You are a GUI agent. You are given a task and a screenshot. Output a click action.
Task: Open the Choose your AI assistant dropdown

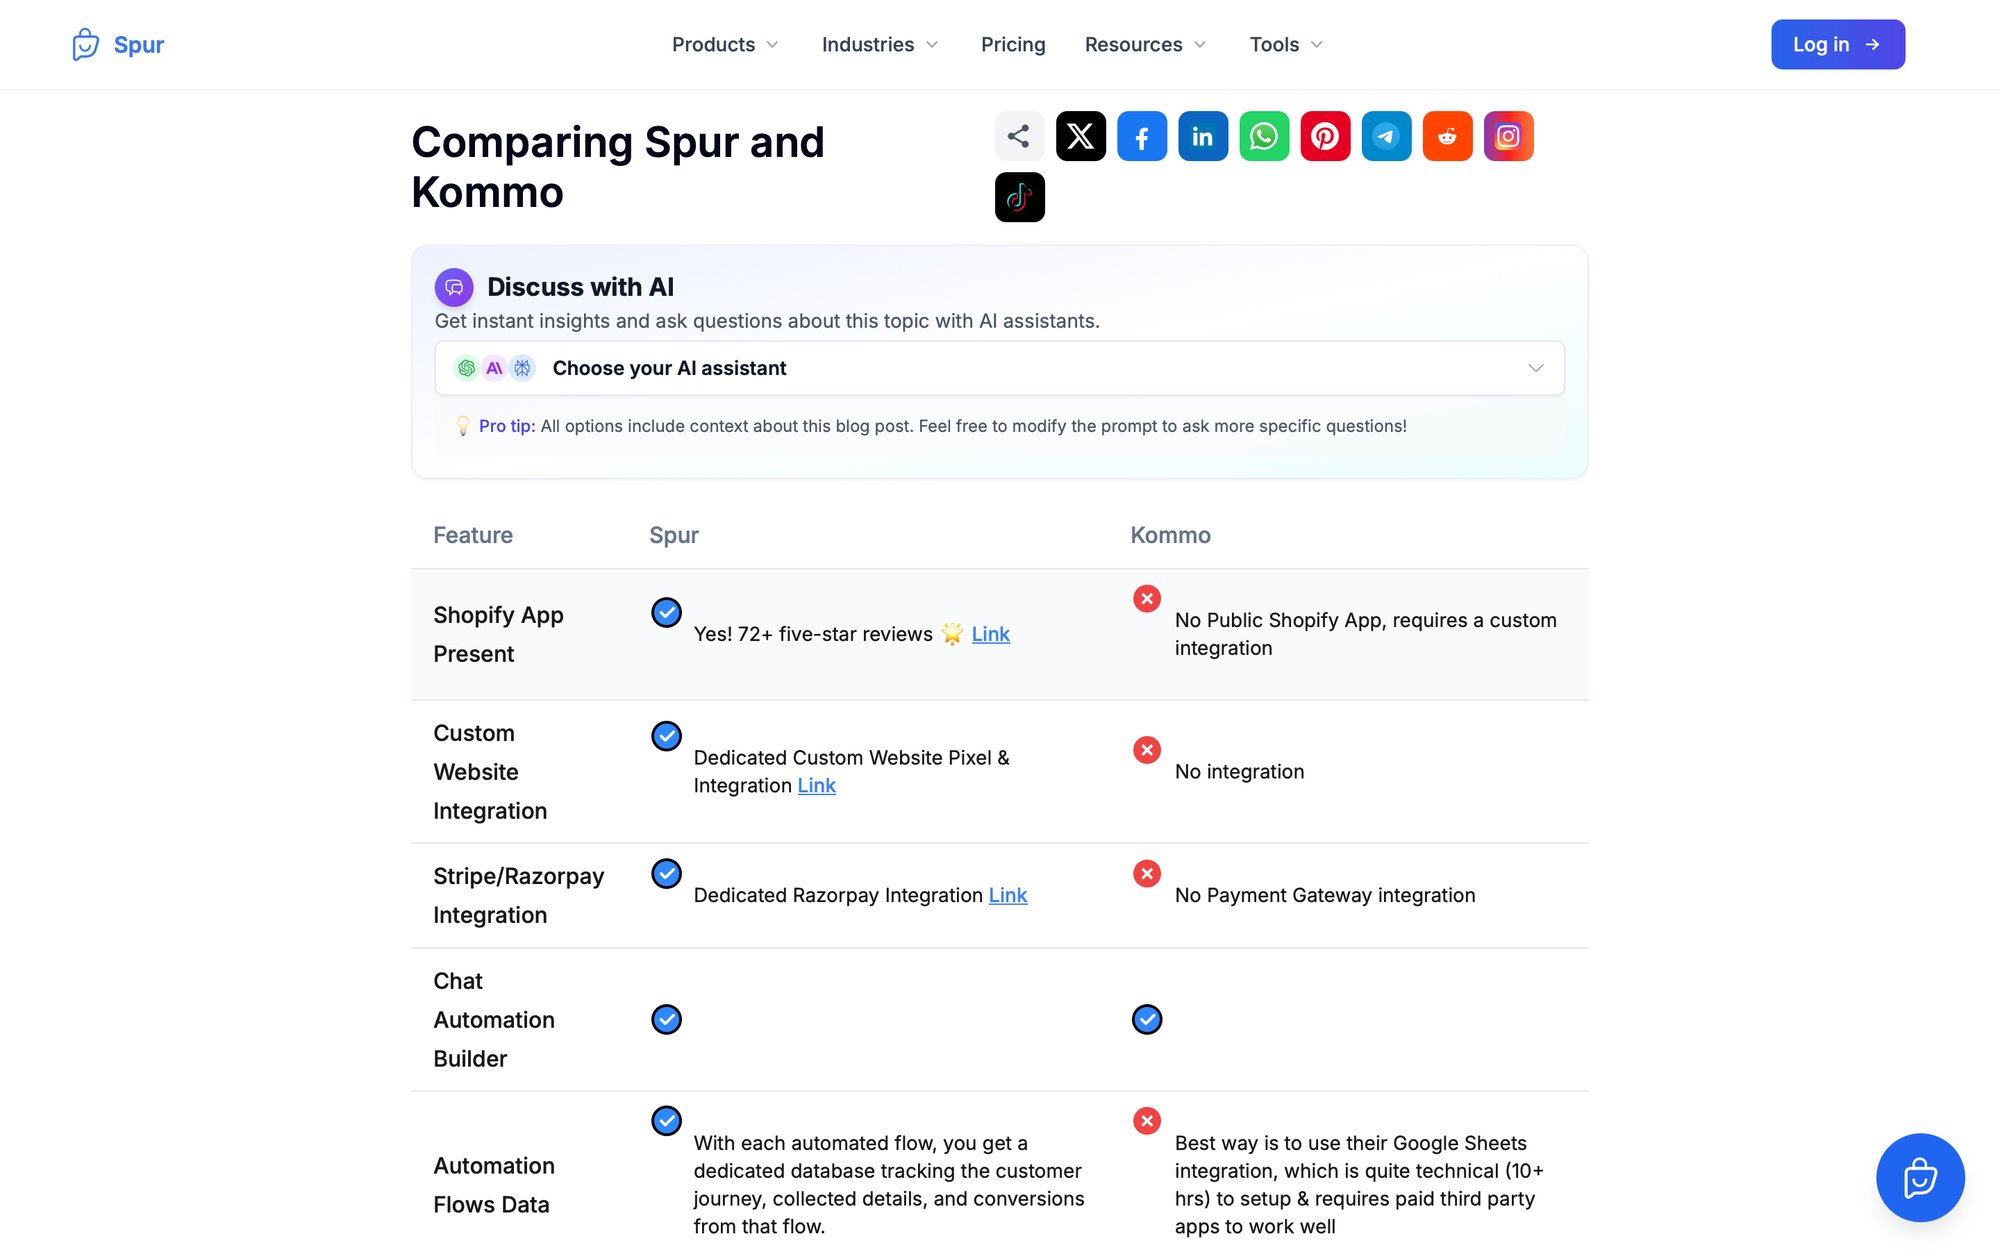coord(998,367)
